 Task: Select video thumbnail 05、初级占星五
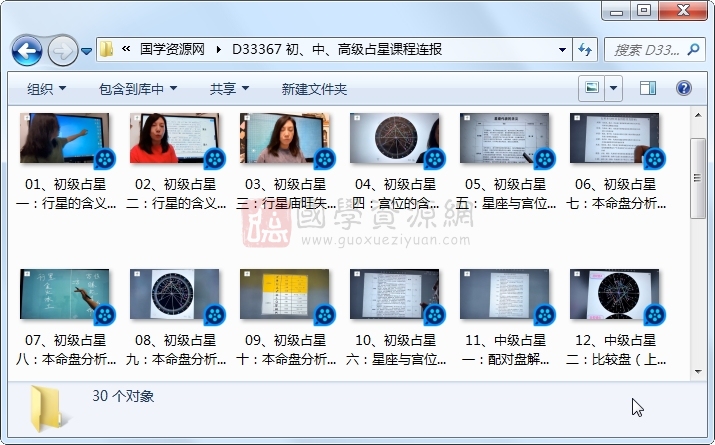[x=504, y=139]
